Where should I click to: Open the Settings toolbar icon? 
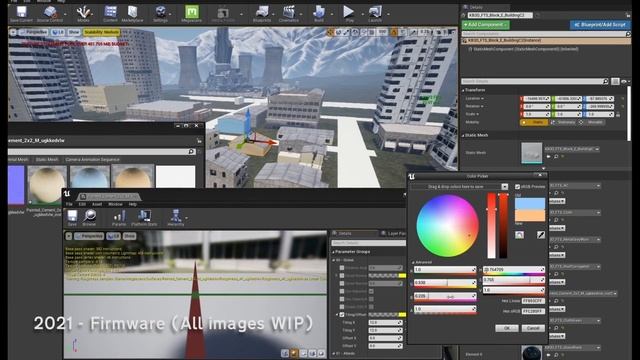pyautogui.click(x=160, y=13)
